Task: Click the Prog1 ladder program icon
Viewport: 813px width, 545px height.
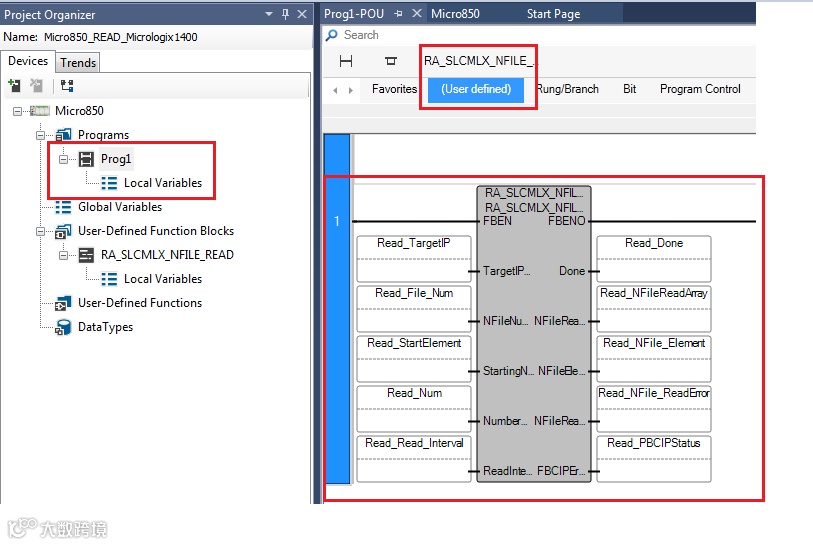Action: point(86,159)
